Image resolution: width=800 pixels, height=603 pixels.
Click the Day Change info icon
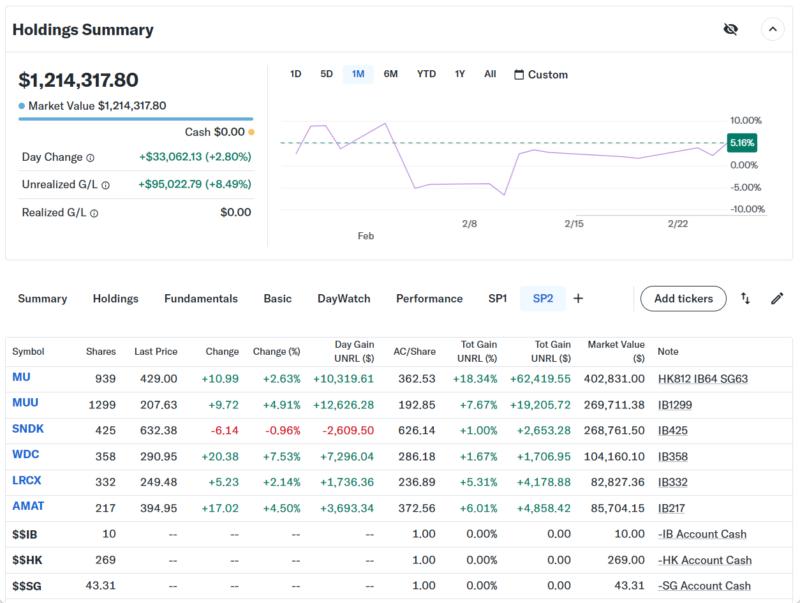tap(90, 158)
